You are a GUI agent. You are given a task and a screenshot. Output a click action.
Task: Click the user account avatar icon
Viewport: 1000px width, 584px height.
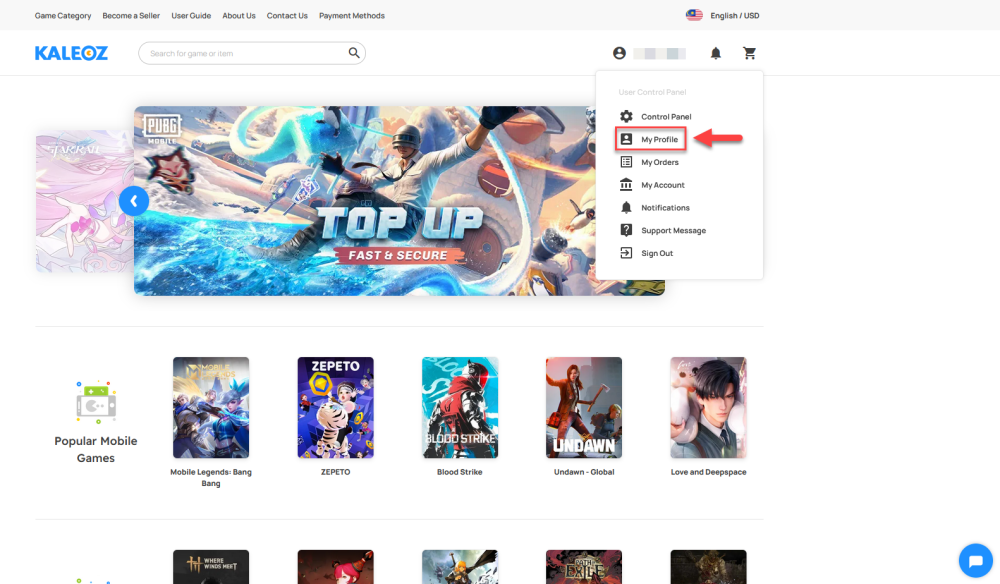(620, 53)
